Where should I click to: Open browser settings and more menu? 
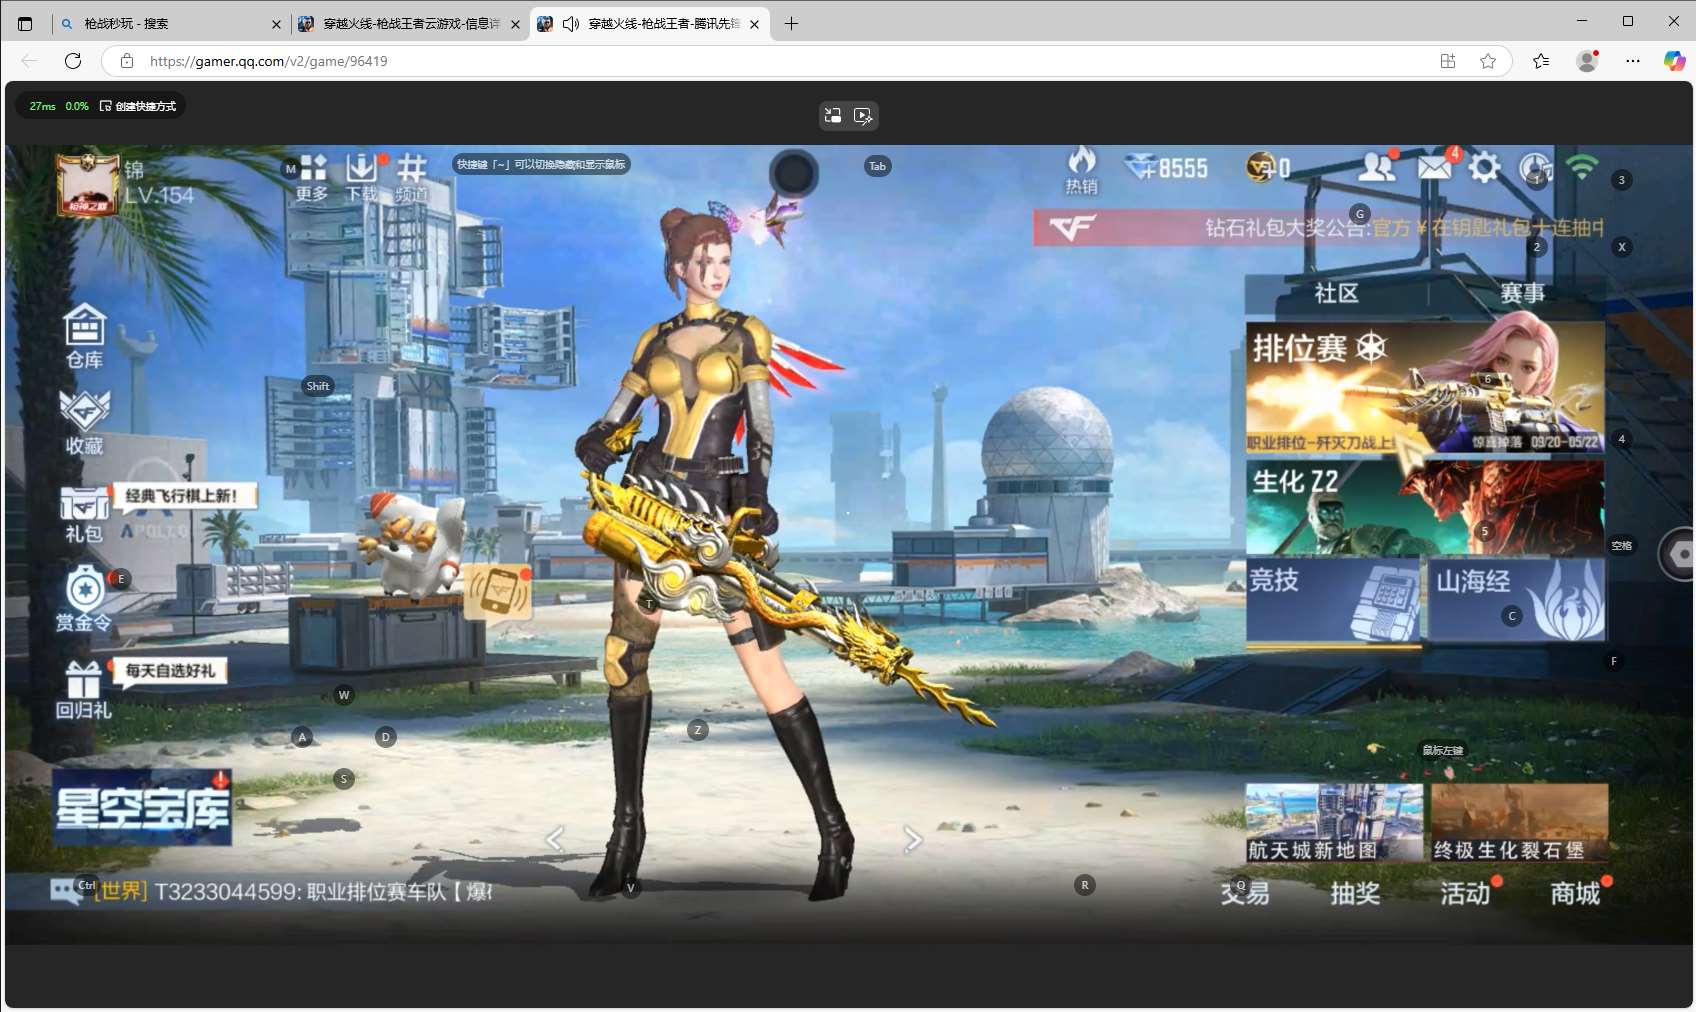coord(1633,61)
